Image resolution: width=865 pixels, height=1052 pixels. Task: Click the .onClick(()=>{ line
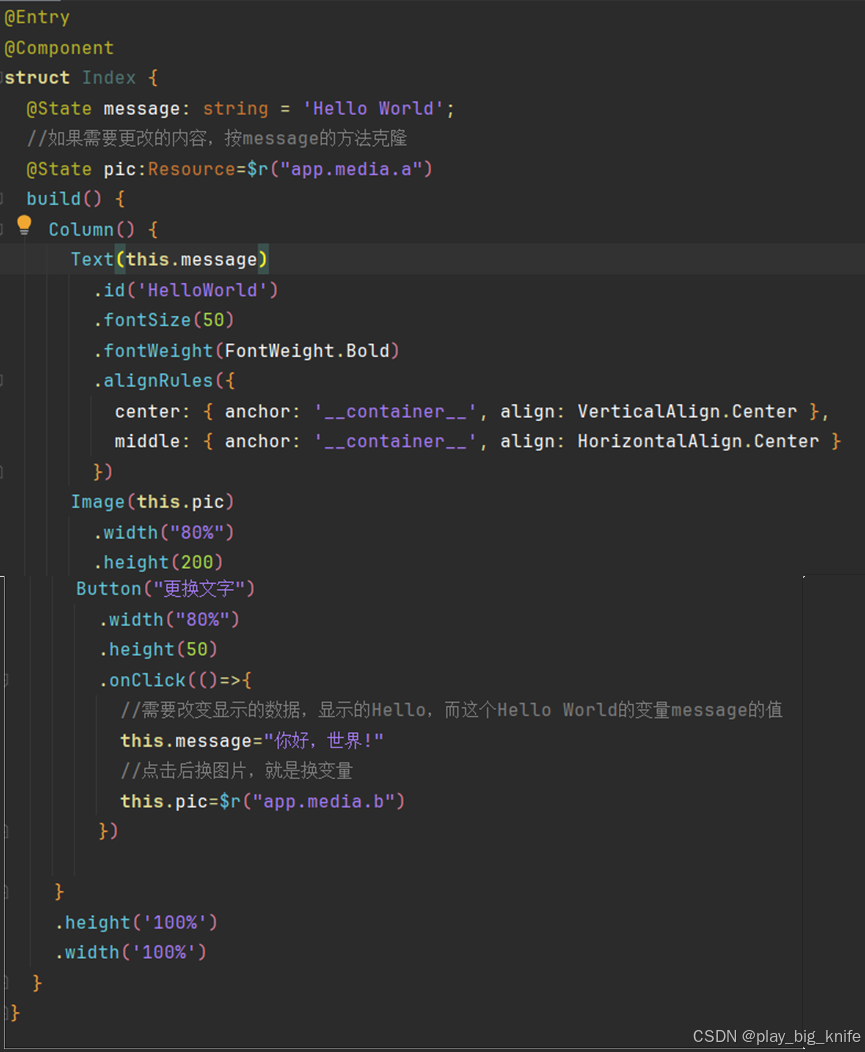(x=175, y=680)
